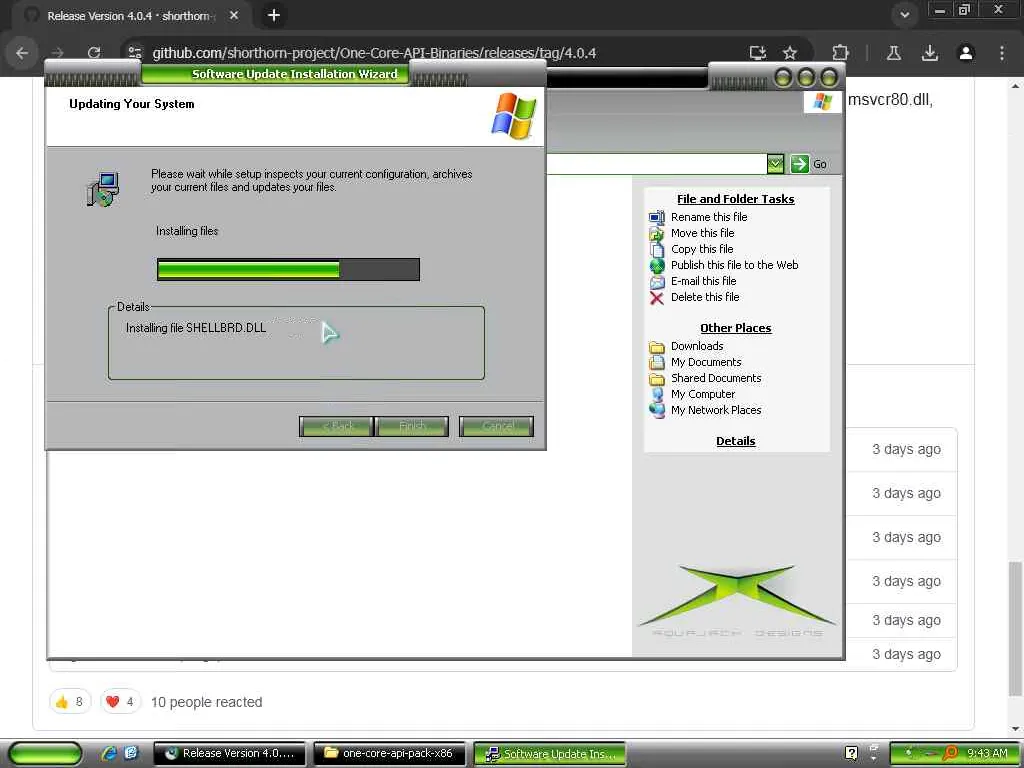Click the Software Update Installation Wizard title bar
Image resolution: width=1024 pixels, height=768 pixels.
[x=295, y=74]
